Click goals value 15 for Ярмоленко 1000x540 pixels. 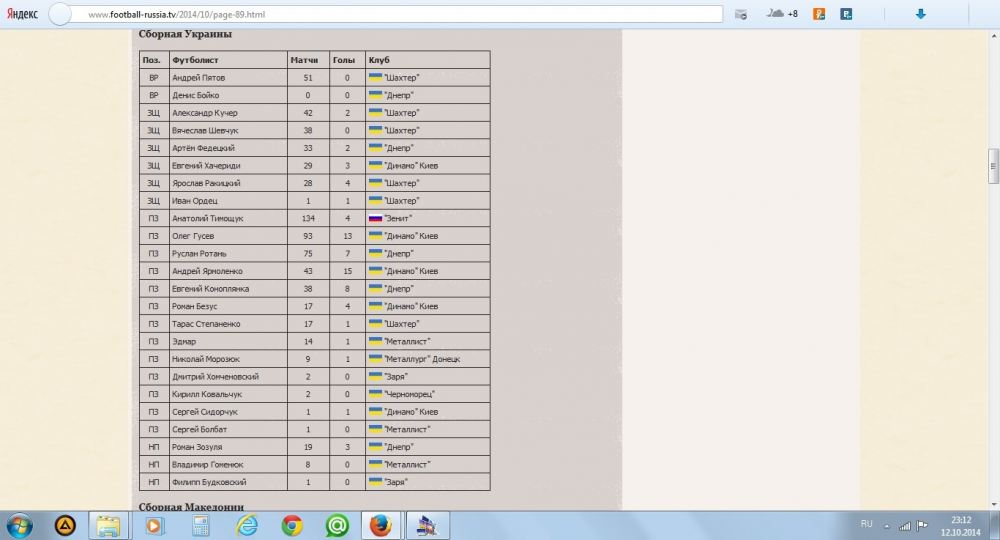[348, 271]
